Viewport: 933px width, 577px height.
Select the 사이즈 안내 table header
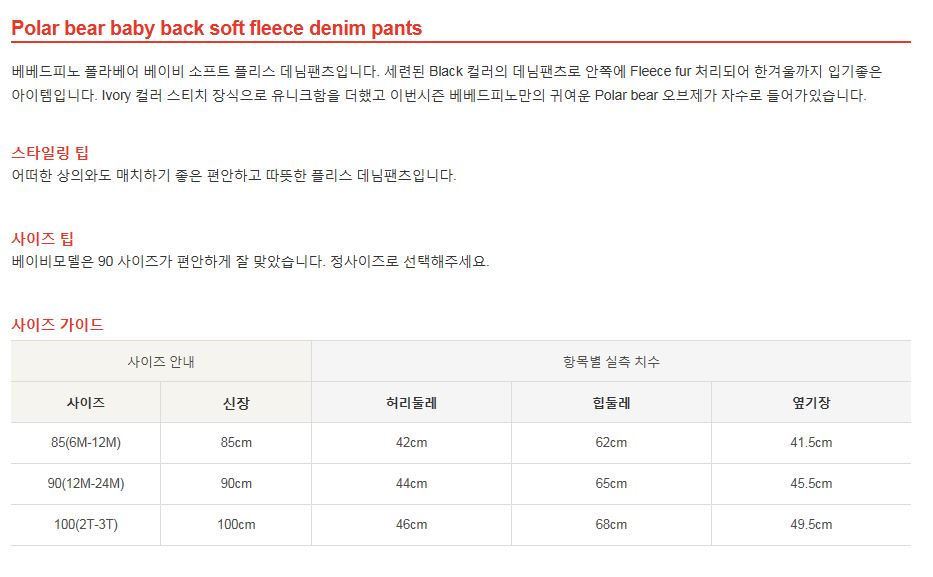point(161,361)
